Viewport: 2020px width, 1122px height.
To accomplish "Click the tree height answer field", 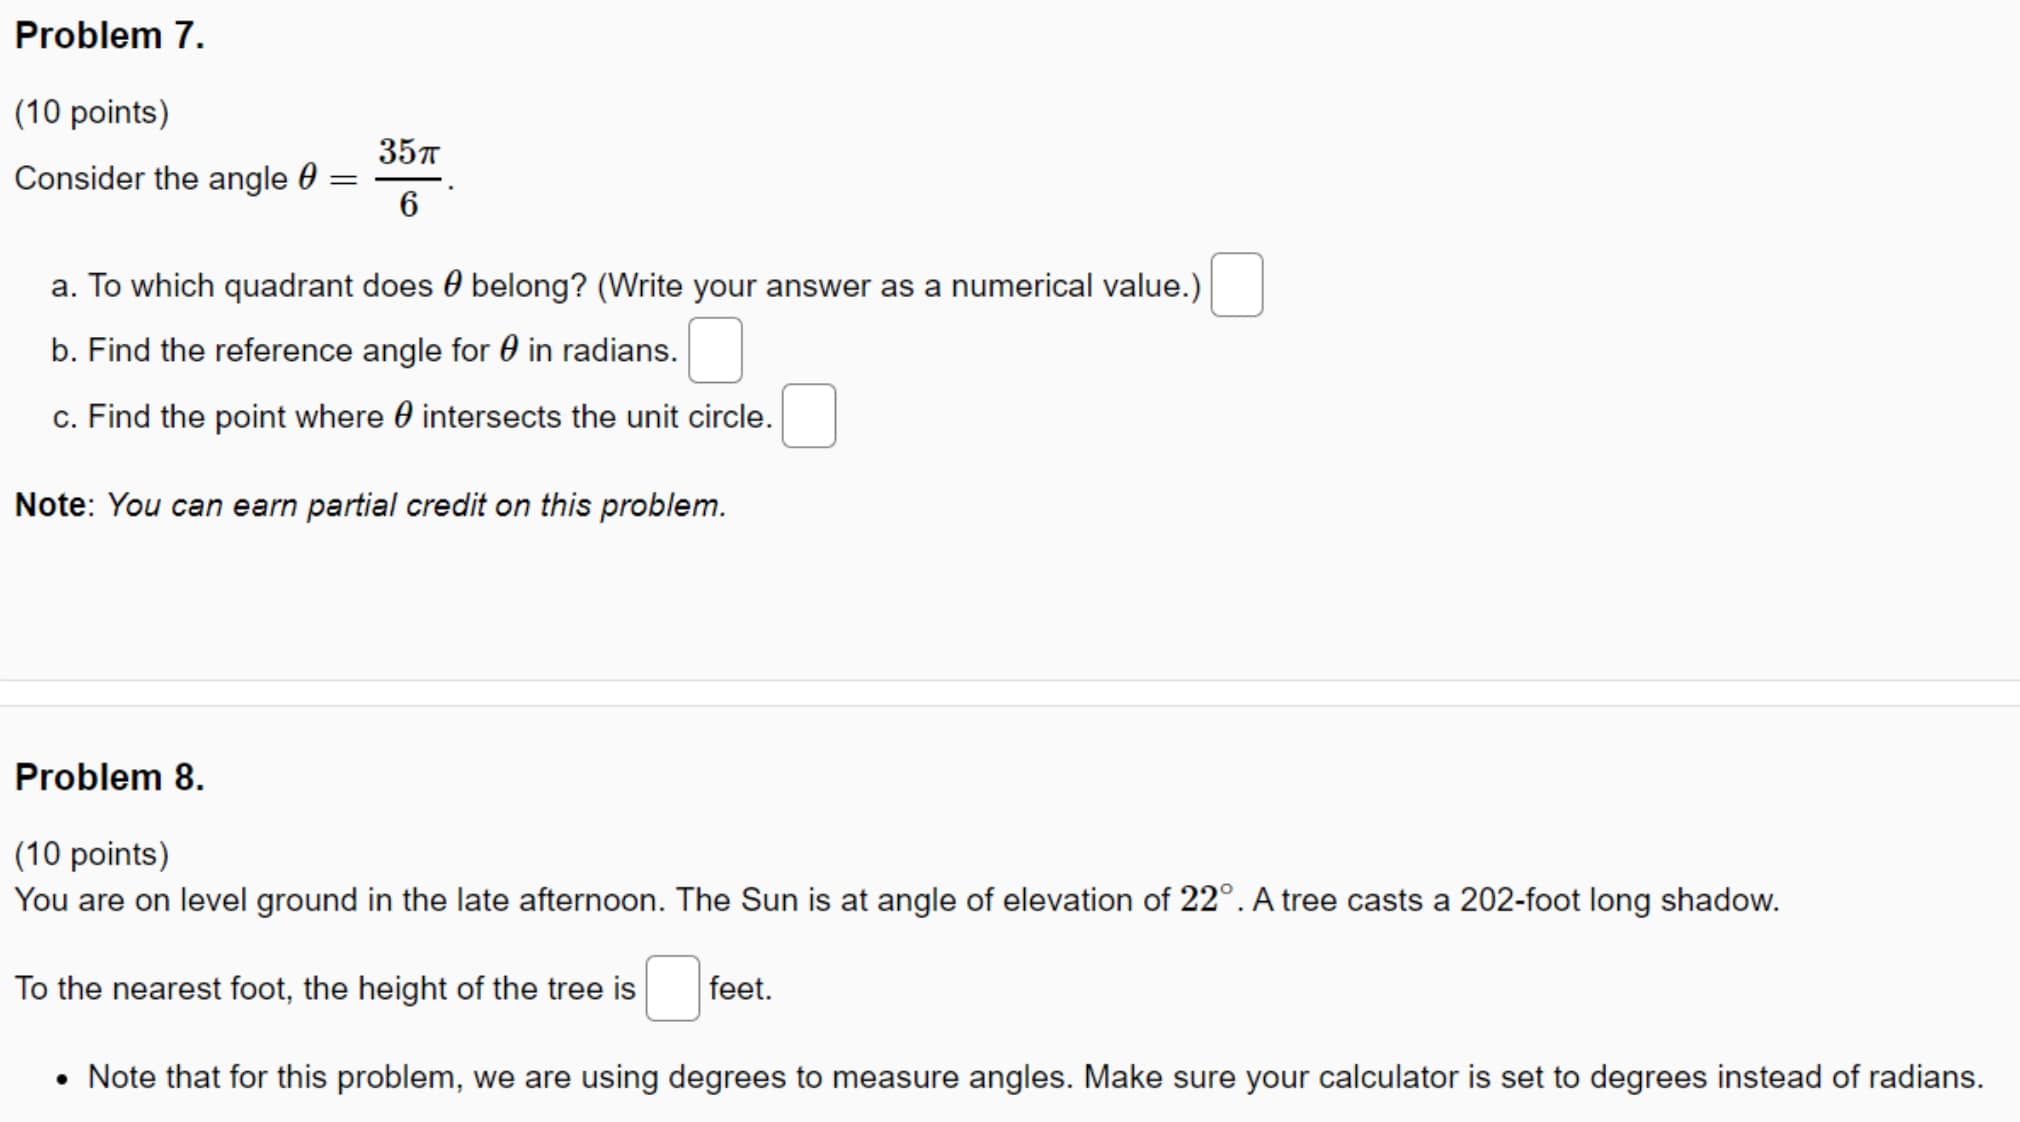I will pyautogui.click(x=672, y=988).
